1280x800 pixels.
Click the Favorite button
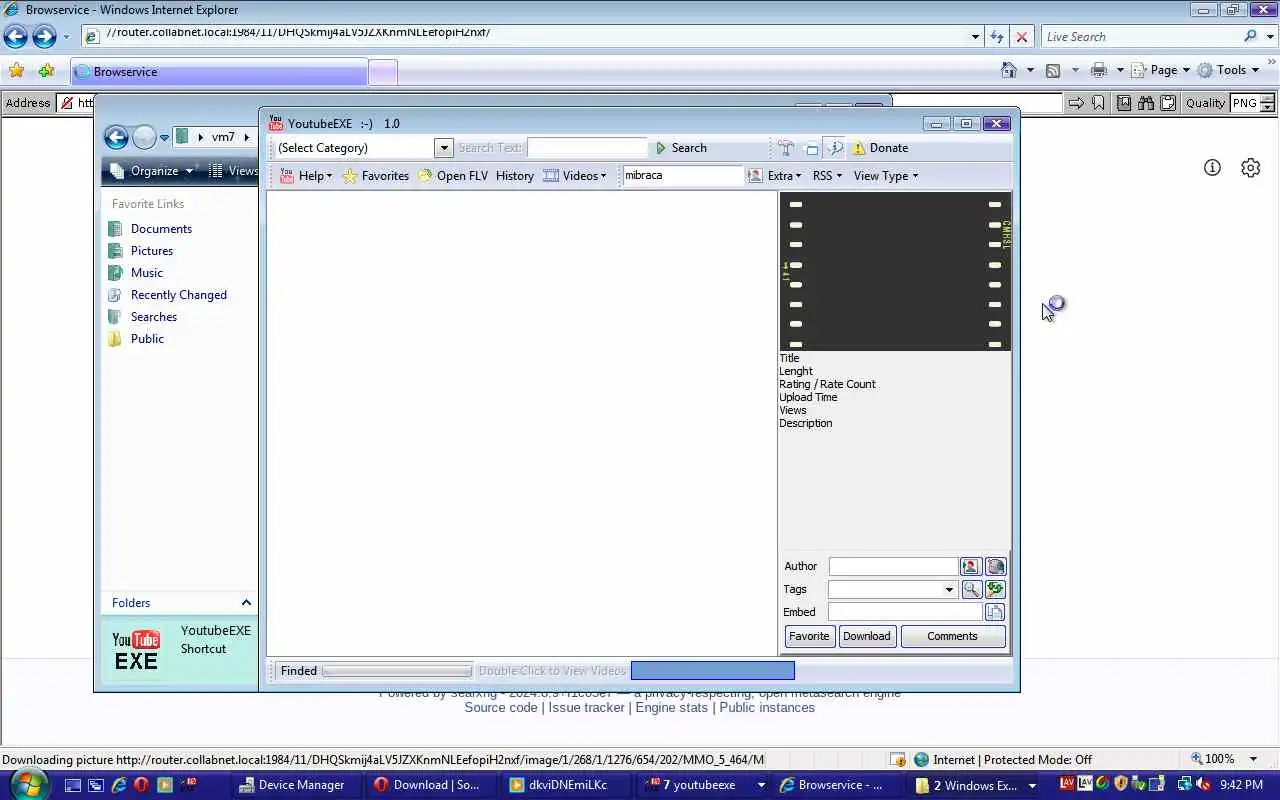tap(809, 636)
